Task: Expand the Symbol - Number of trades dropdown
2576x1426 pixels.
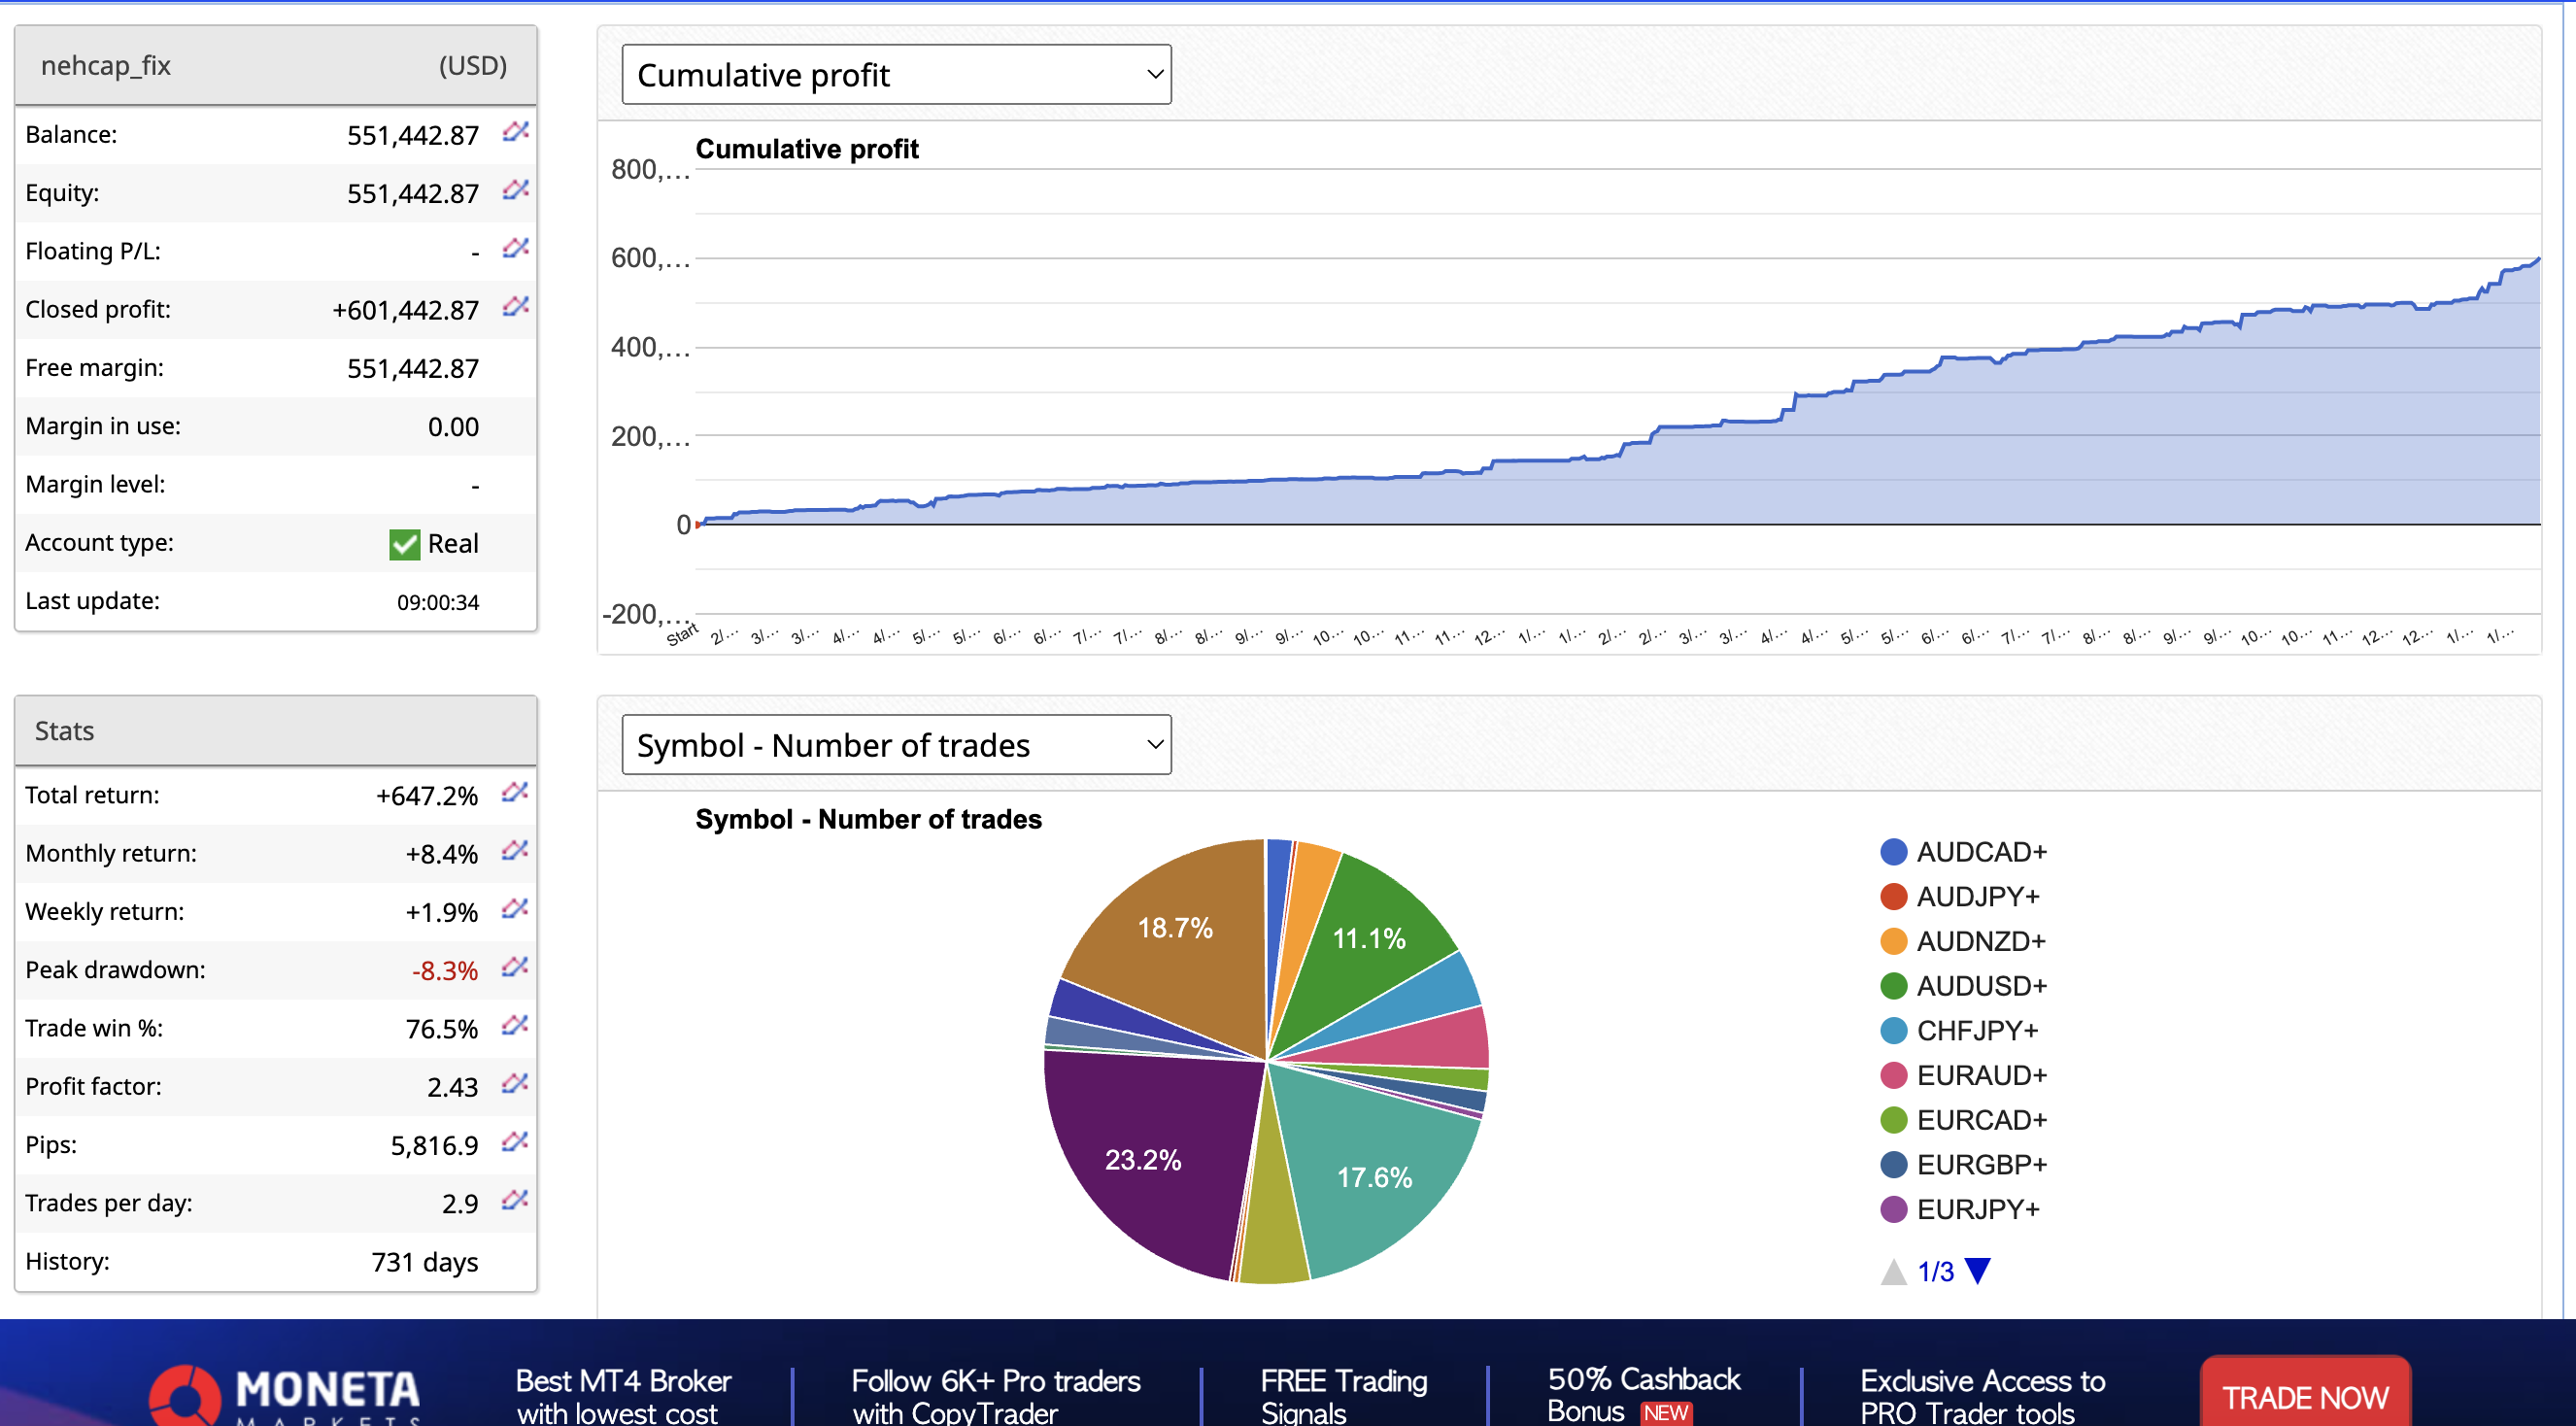Action: [x=896, y=745]
